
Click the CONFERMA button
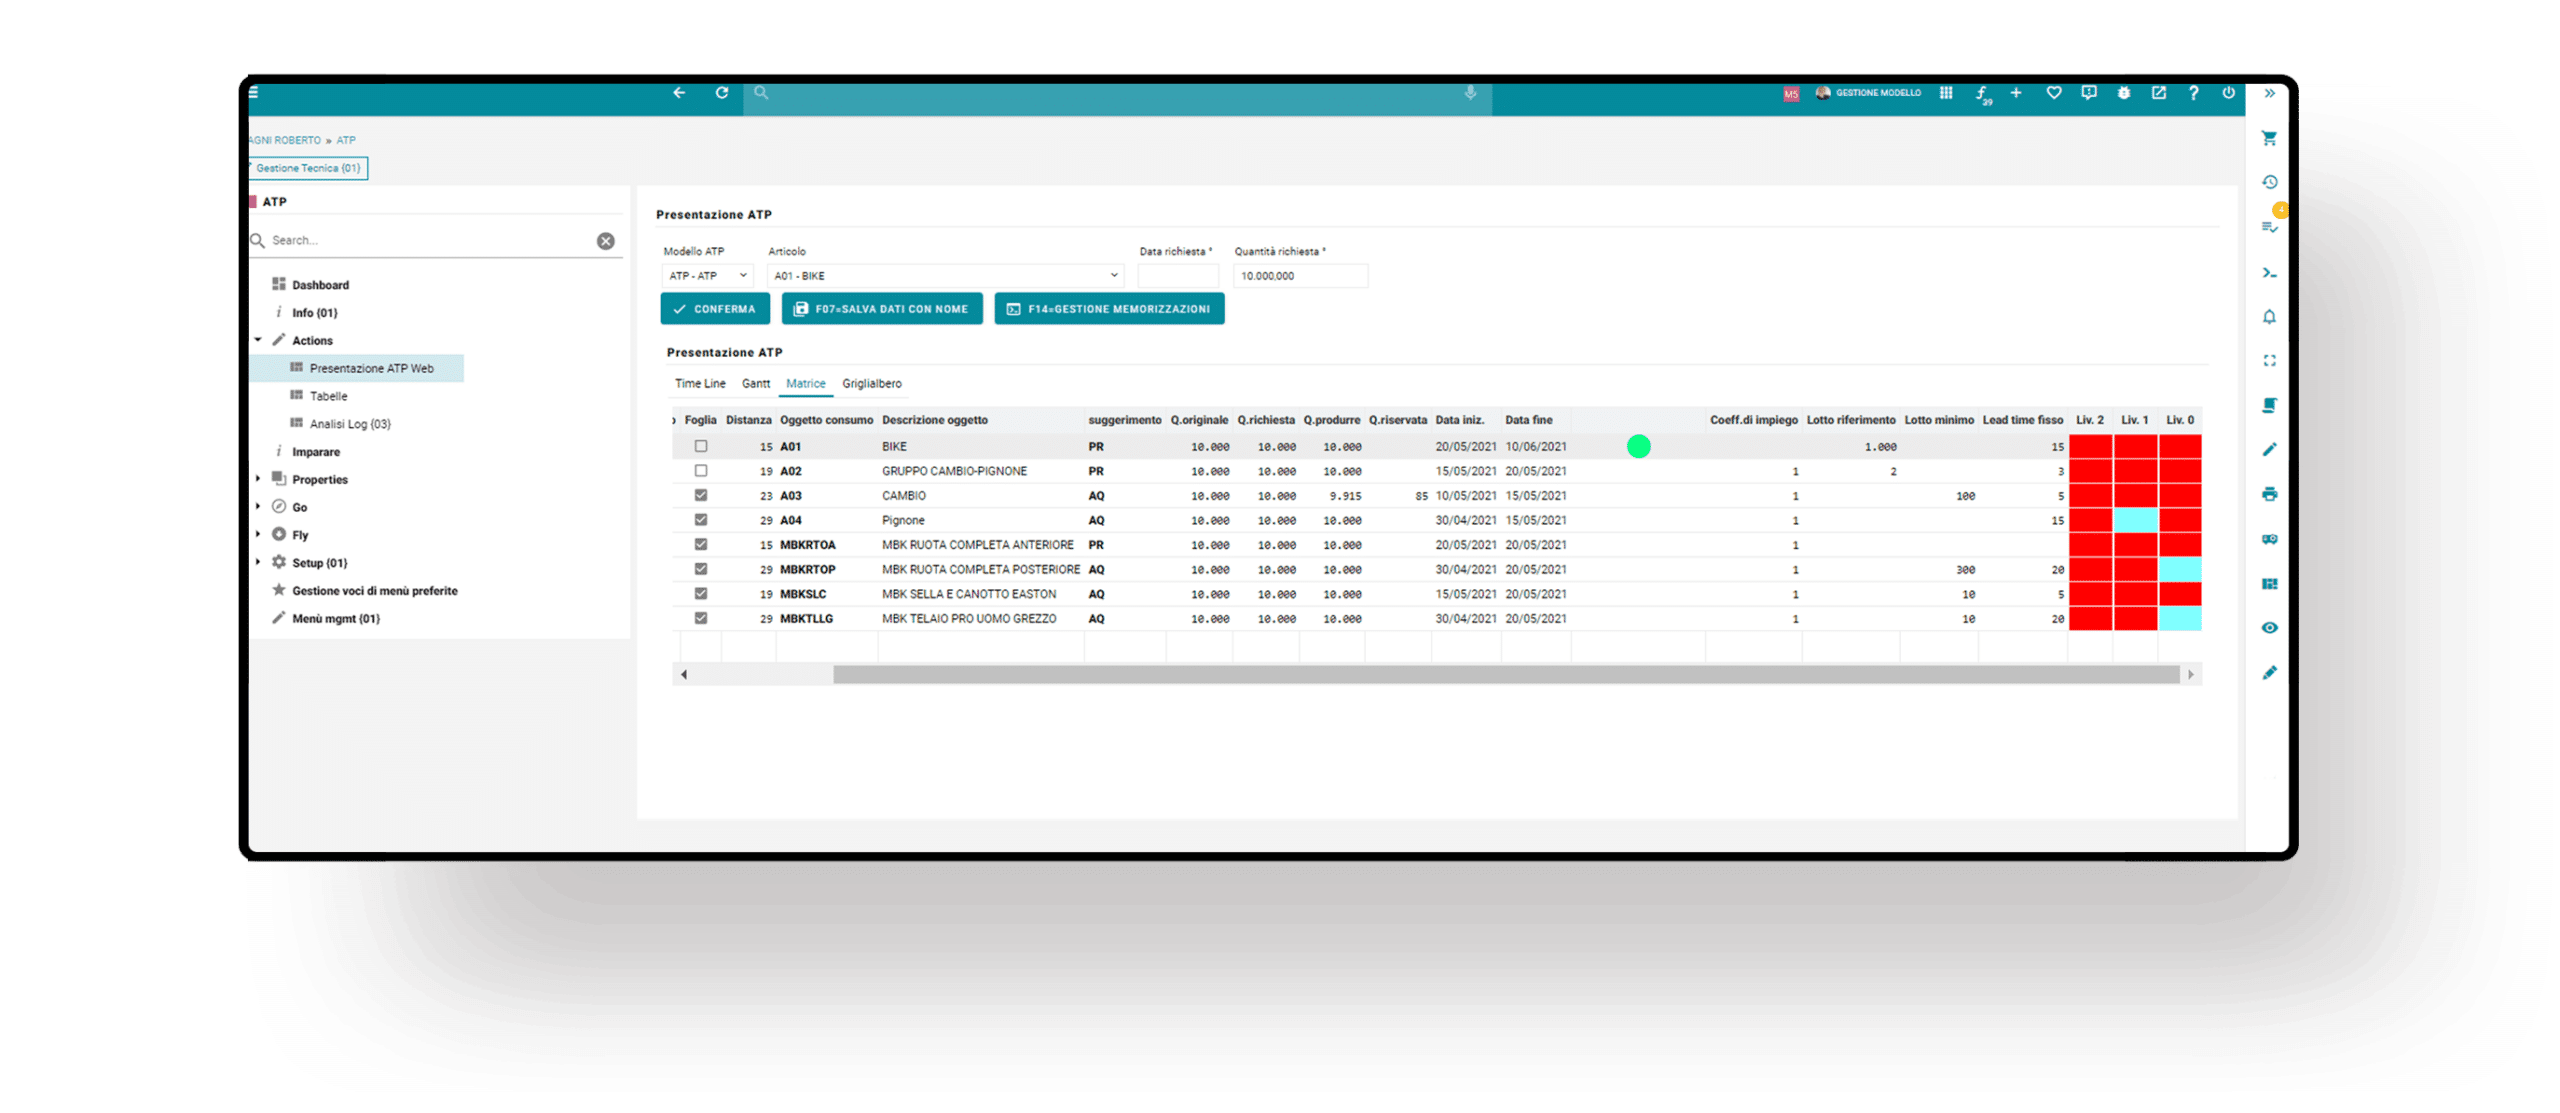[714, 309]
